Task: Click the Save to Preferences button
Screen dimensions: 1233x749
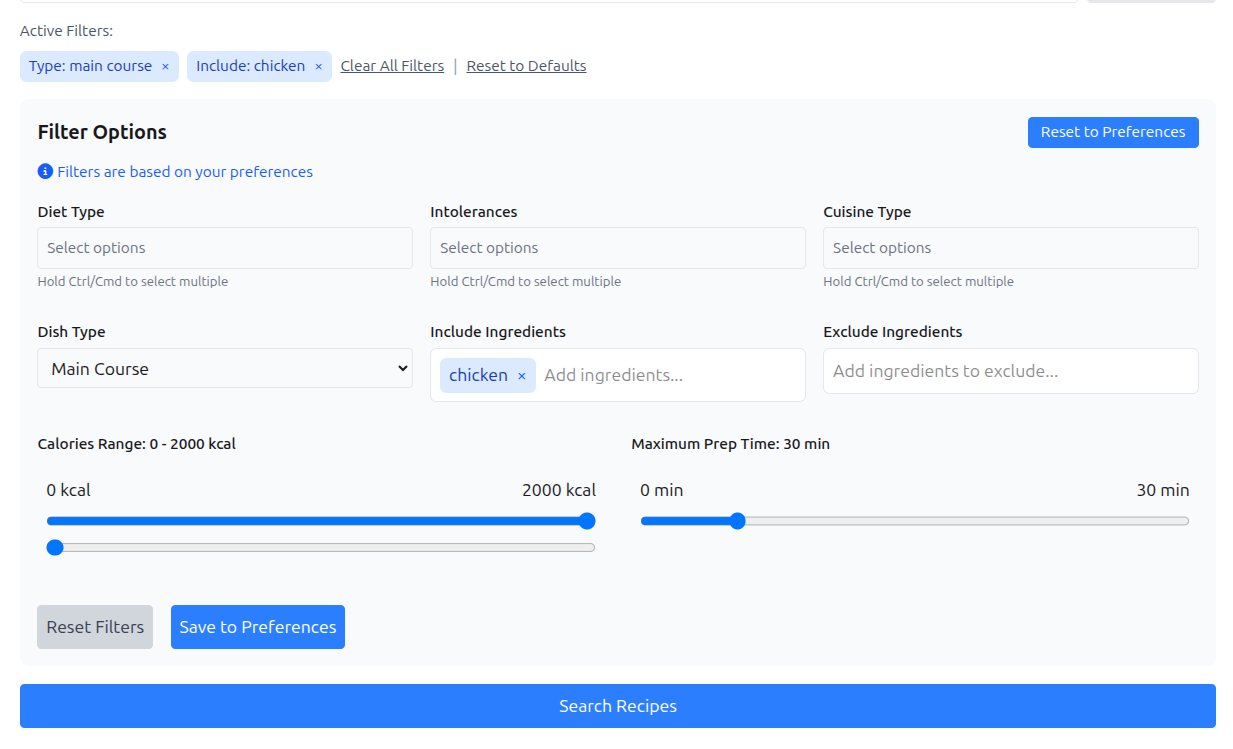Action: coord(258,627)
